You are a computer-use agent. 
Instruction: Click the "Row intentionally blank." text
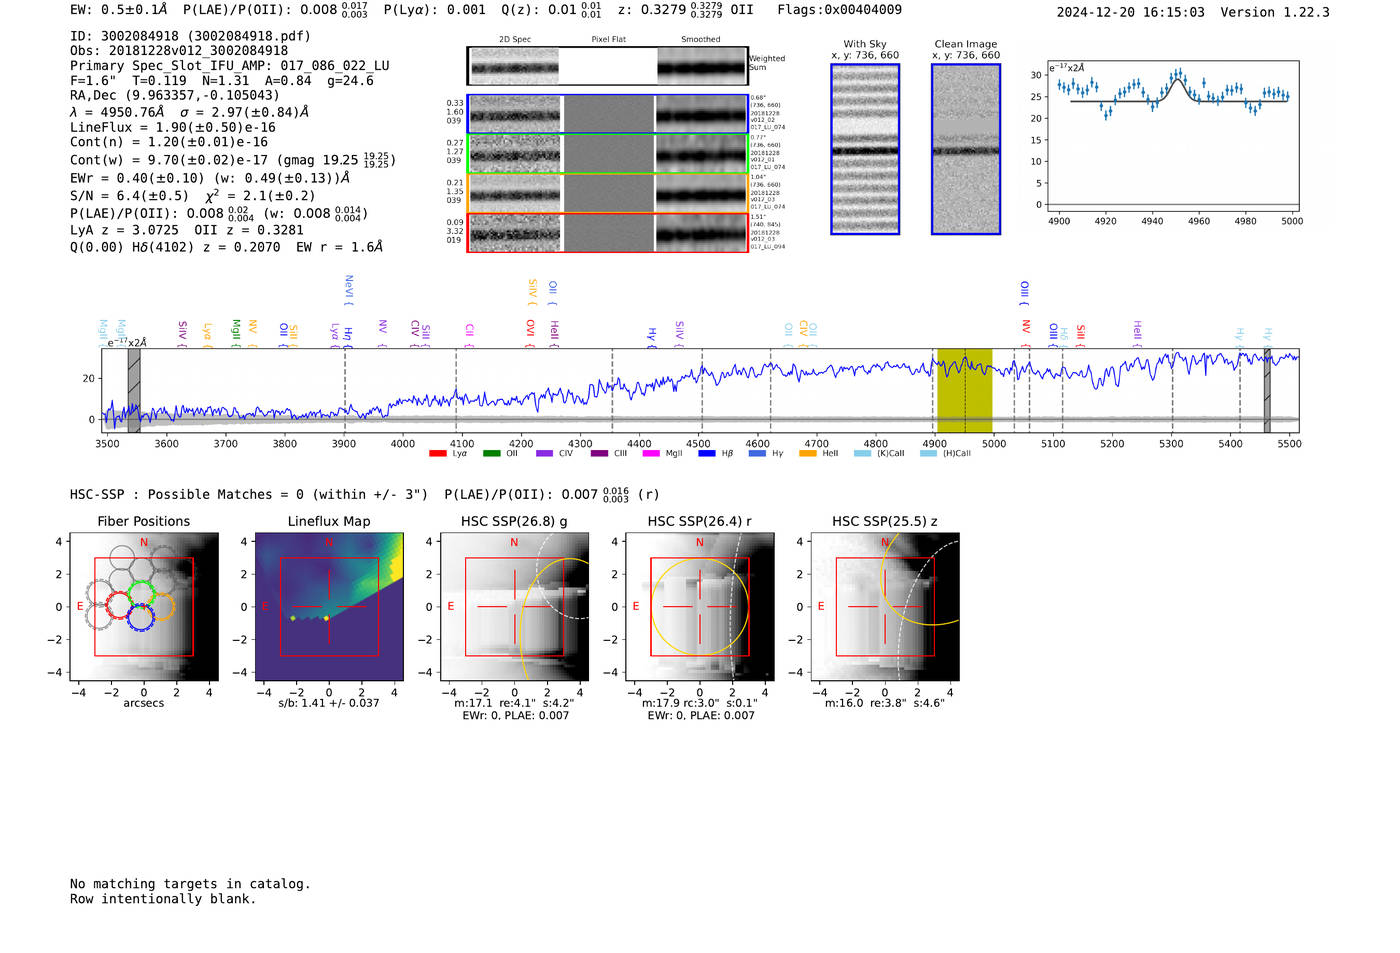coord(163,899)
